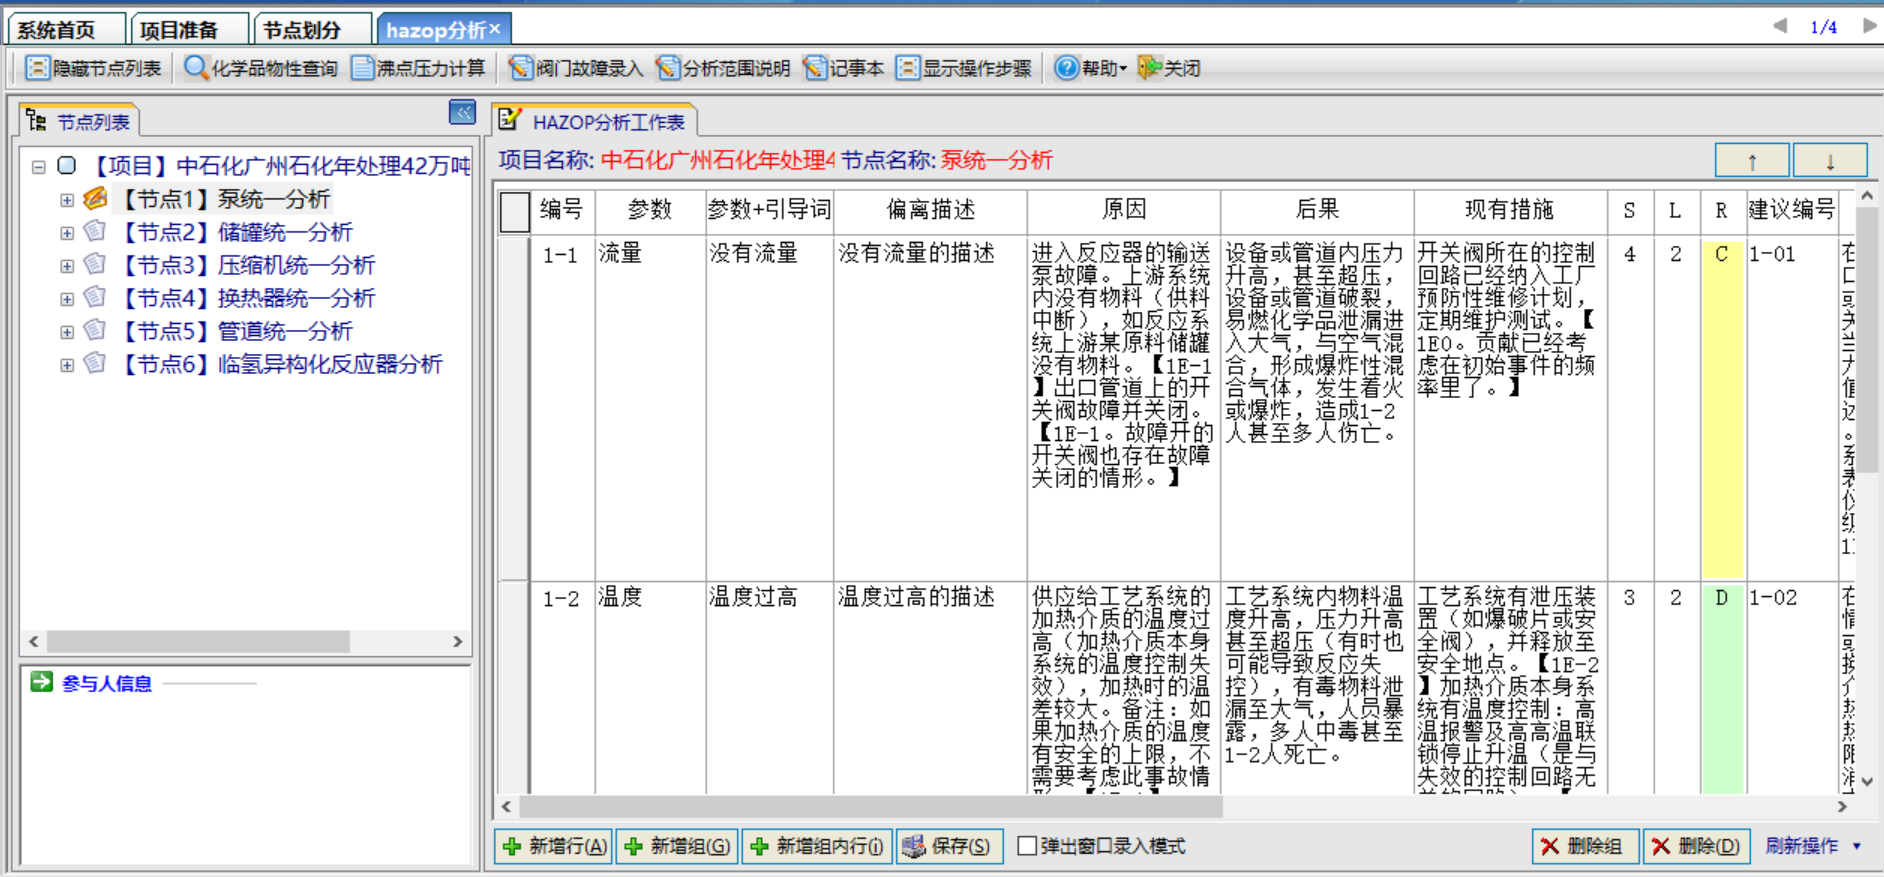Expand 节点5 管道统一分析 tree node
Viewport: 1884px width, 877px height.
coord(67,332)
